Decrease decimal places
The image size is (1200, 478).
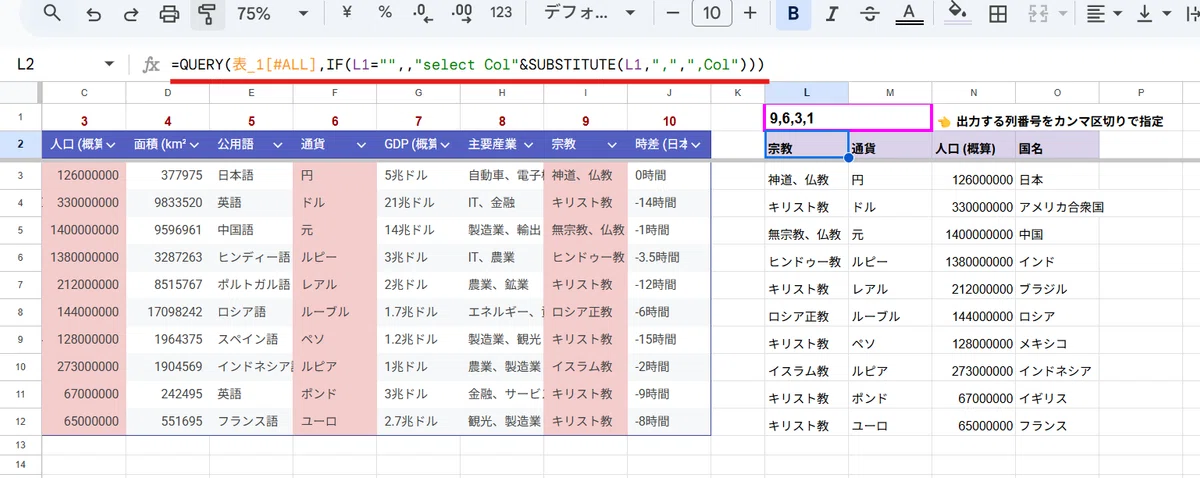(x=423, y=14)
